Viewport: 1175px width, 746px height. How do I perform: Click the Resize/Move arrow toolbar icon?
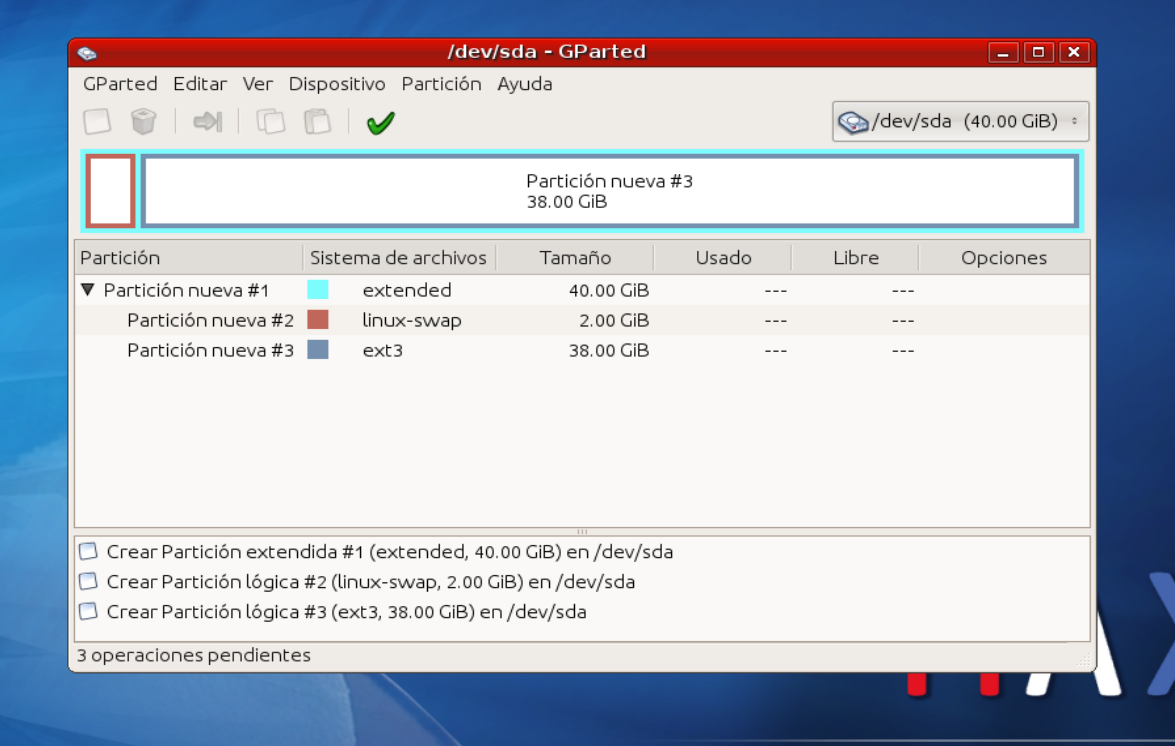coord(208,121)
